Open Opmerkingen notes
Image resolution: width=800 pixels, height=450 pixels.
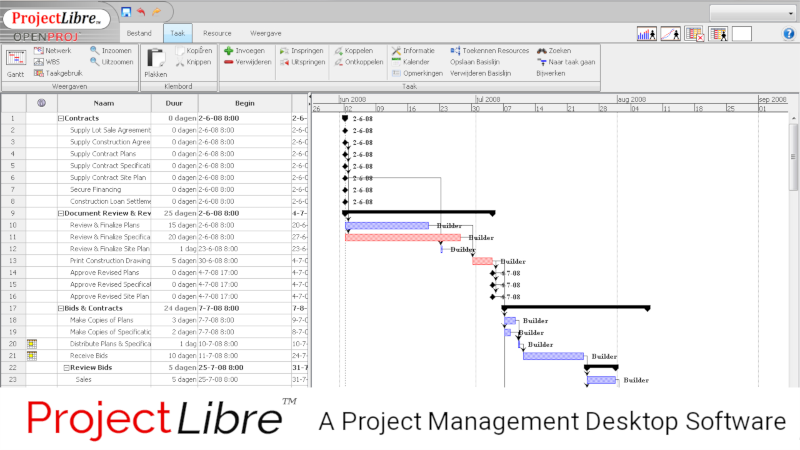tap(417, 73)
